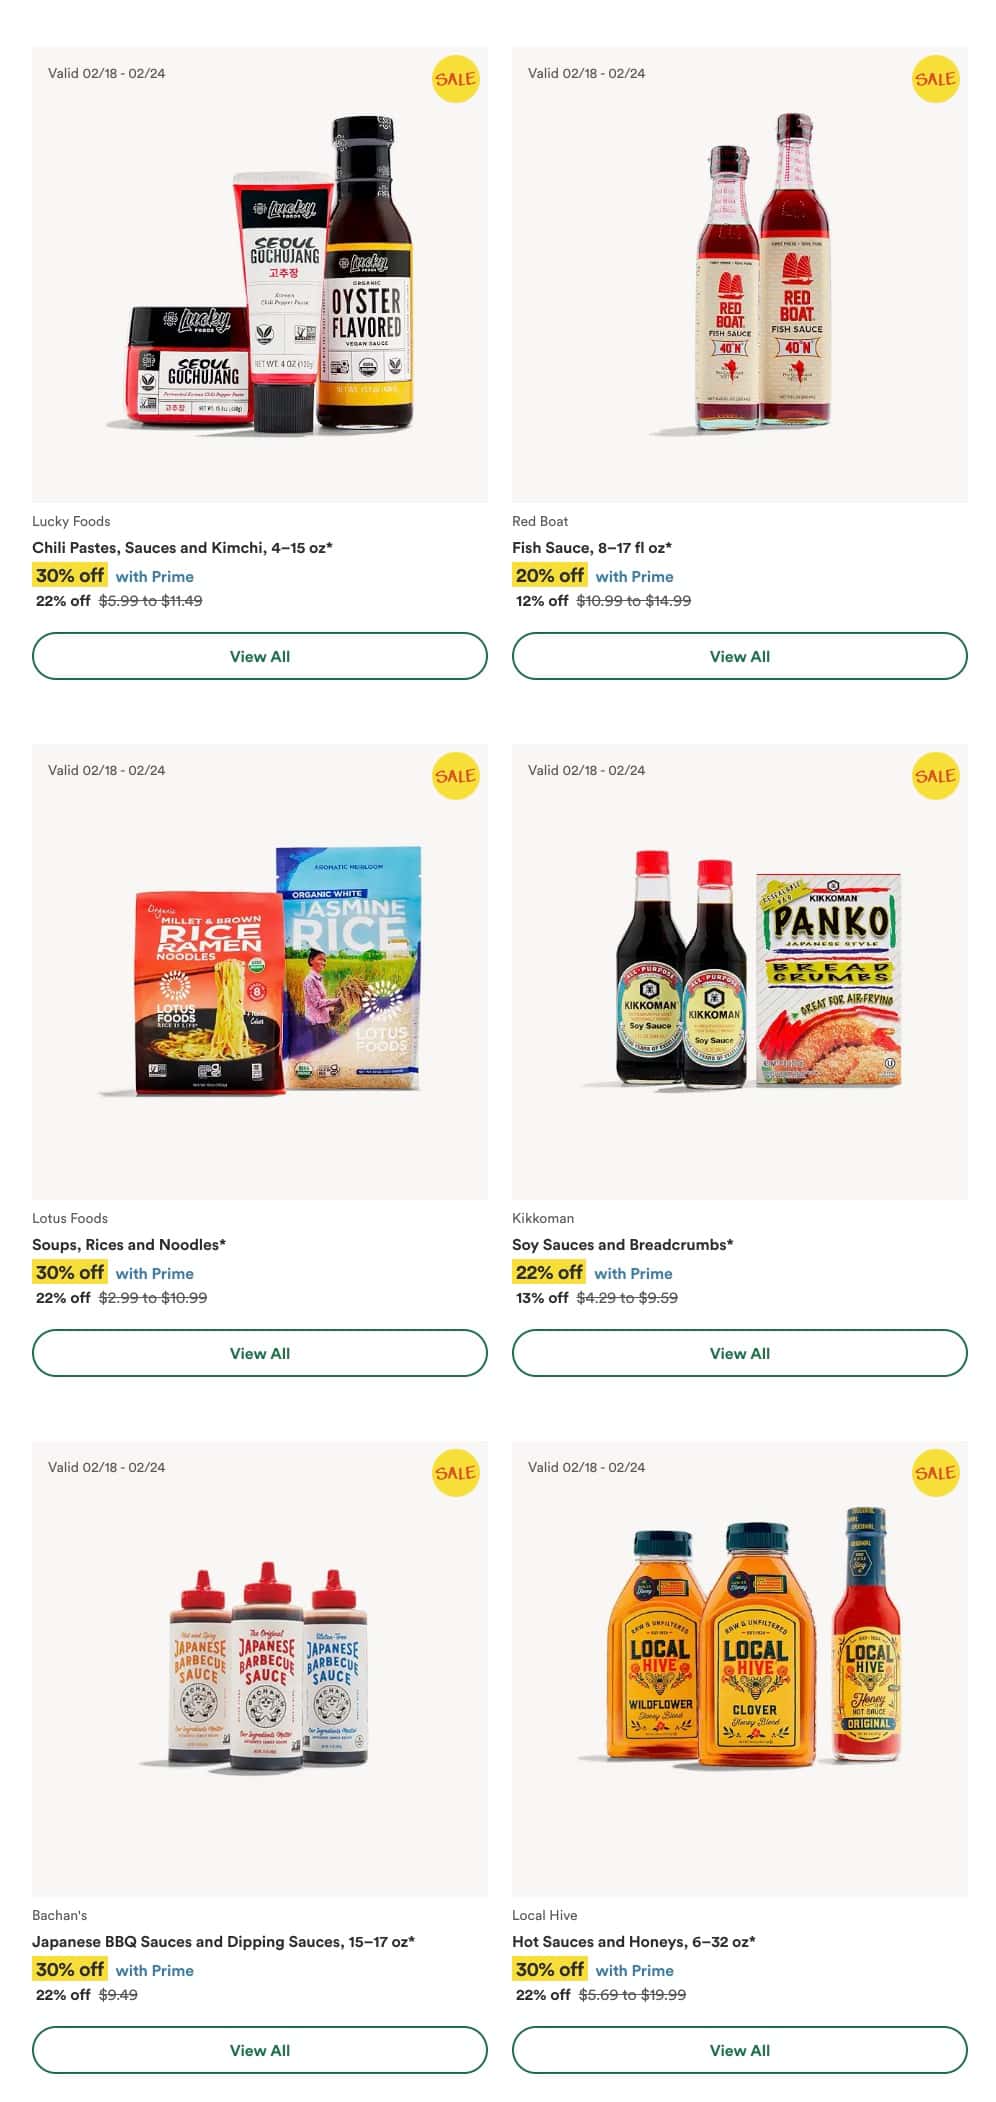View all Lotus Foods rice and noodles
This screenshot has height=2102, width=996.
coord(260,1353)
